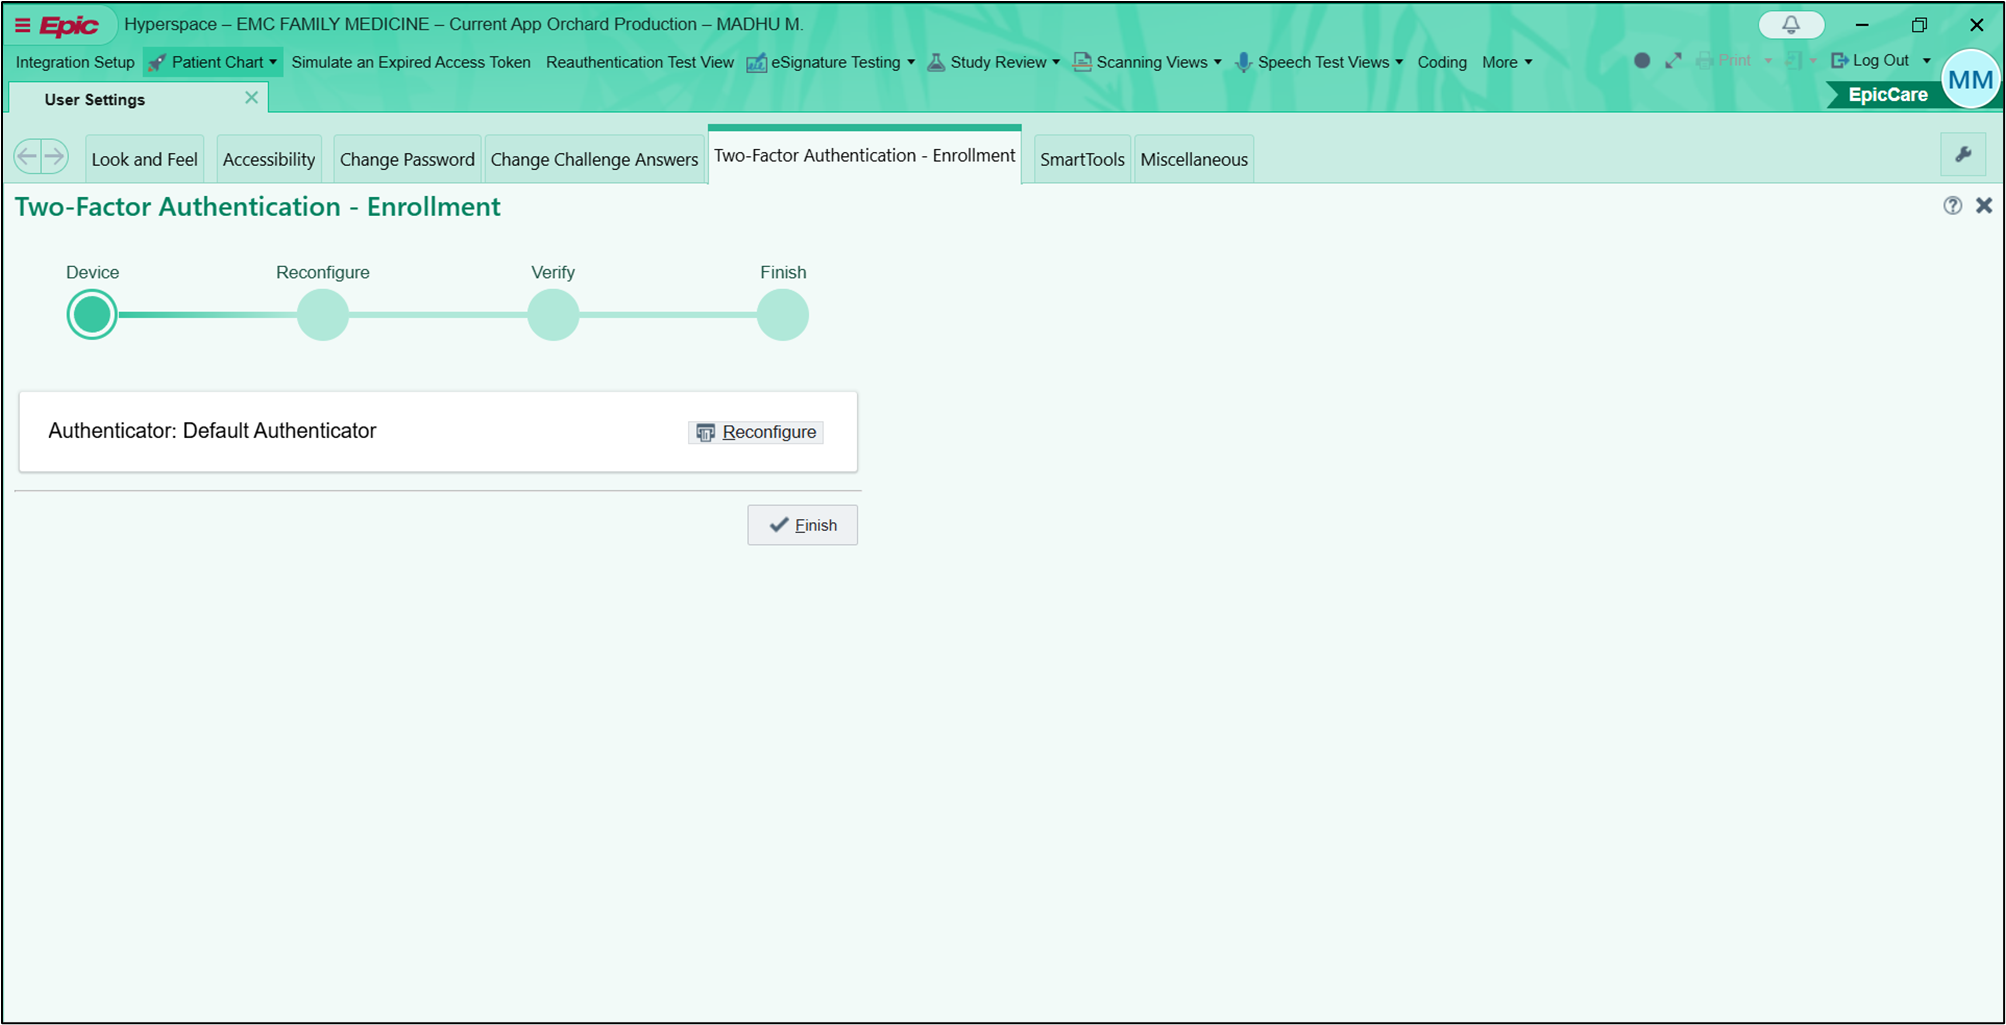Switch to Change Challenge Answers tab

point(594,159)
